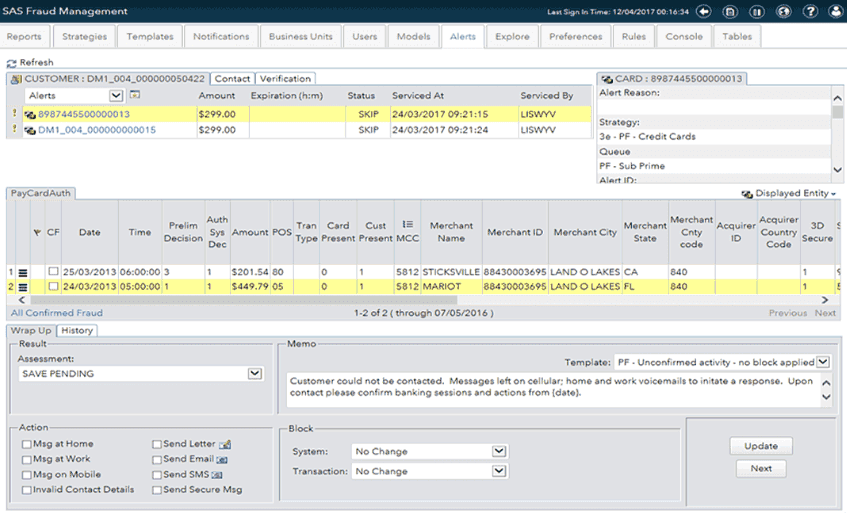Viewport: 847px width, 513px height.
Task: Click the filter funnel icon in table header
Action: (x=37, y=233)
